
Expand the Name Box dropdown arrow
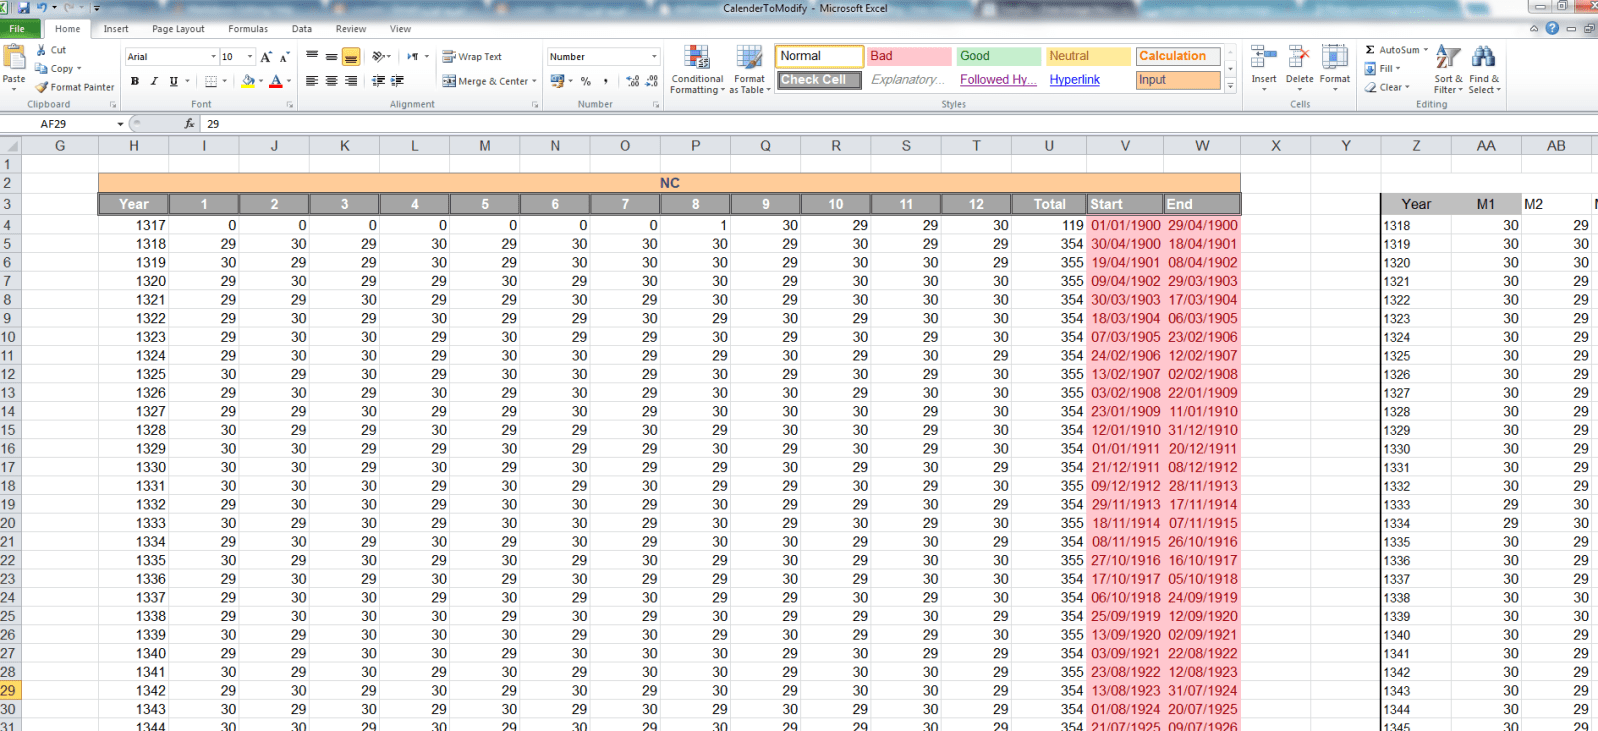tap(120, 124)
